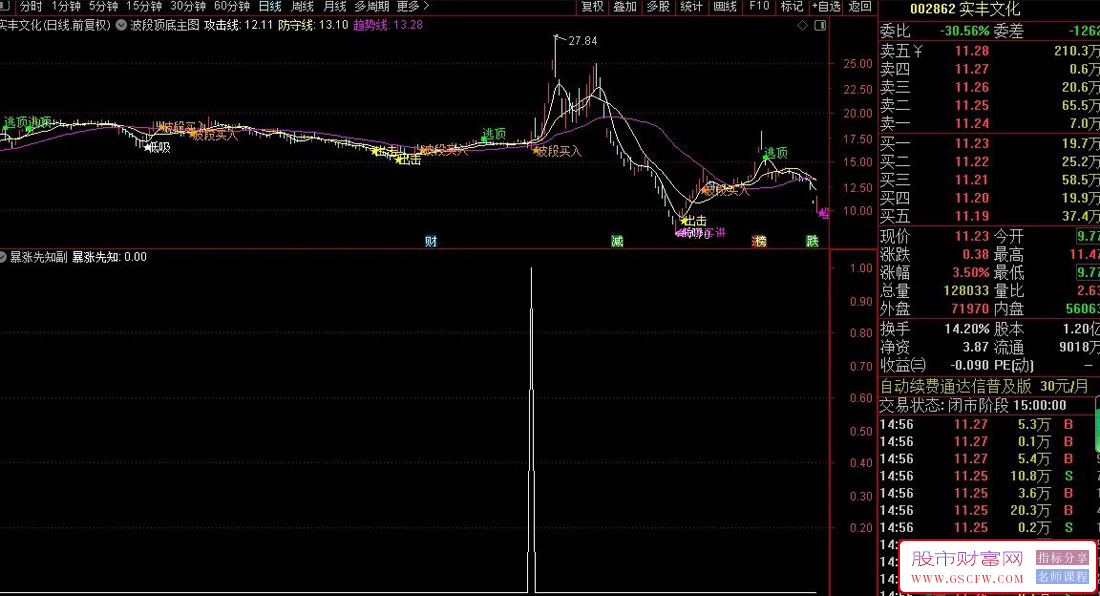Click the square icon at toolbar far left
1100x596 pixels.
(x=4, y=6)
